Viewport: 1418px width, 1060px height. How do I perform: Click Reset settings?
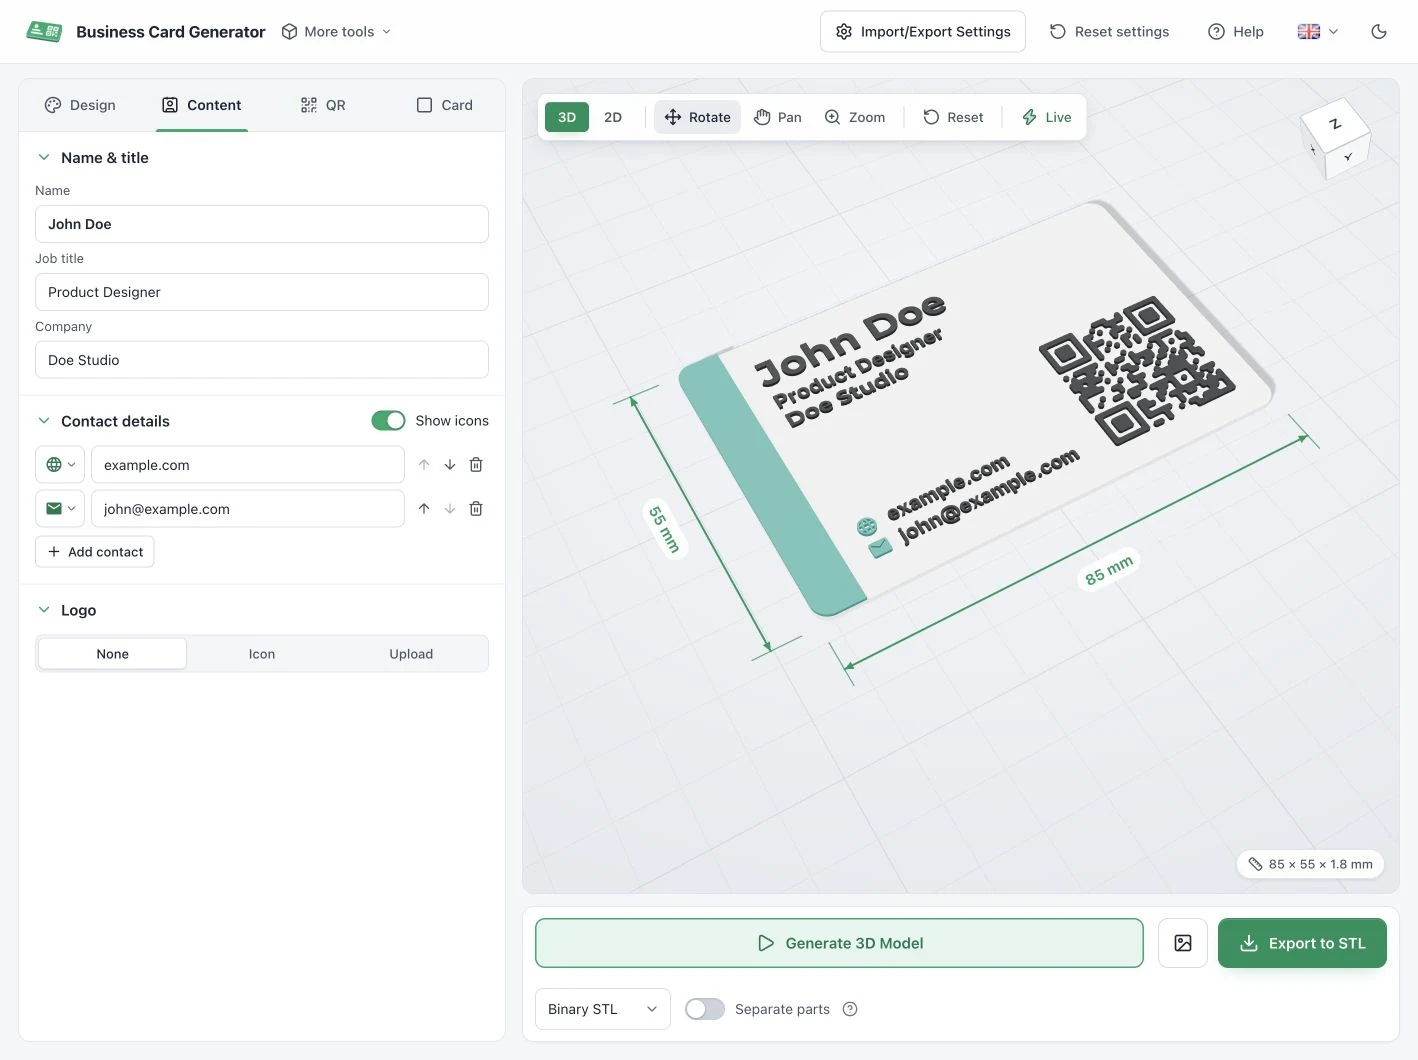1109,32
